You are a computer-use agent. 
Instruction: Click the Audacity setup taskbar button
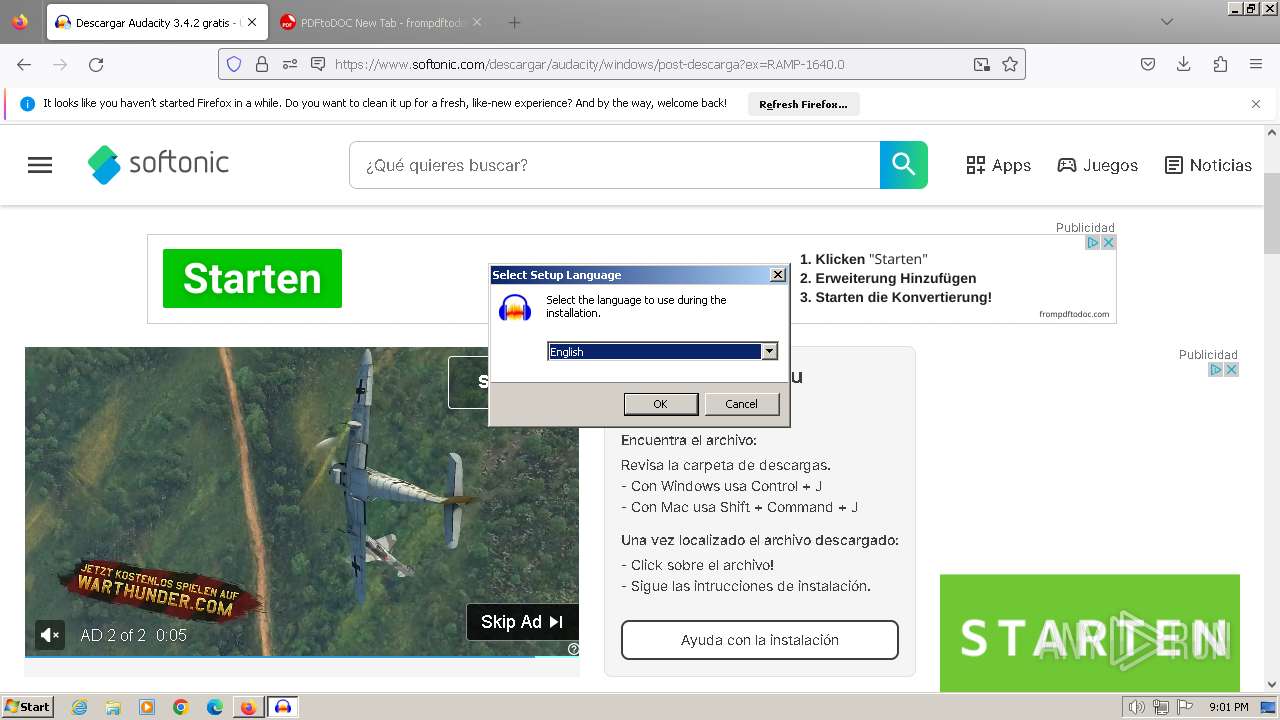[x=283, y=707]
